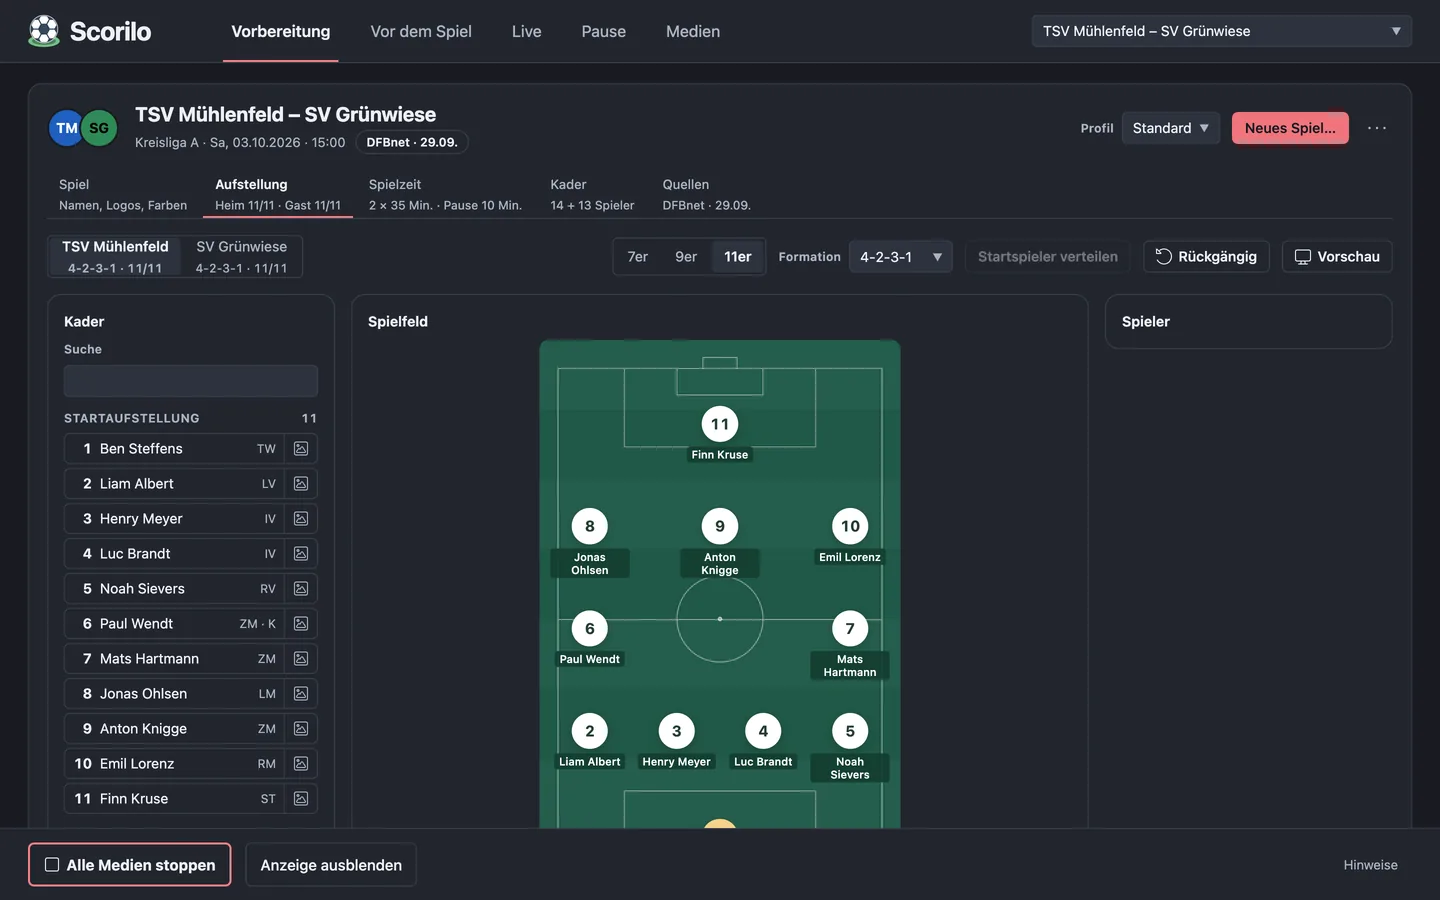The height and width of the screenshot is (900, 1440).
Task: Select the TM team badge
Action: [x=67, y=128]
